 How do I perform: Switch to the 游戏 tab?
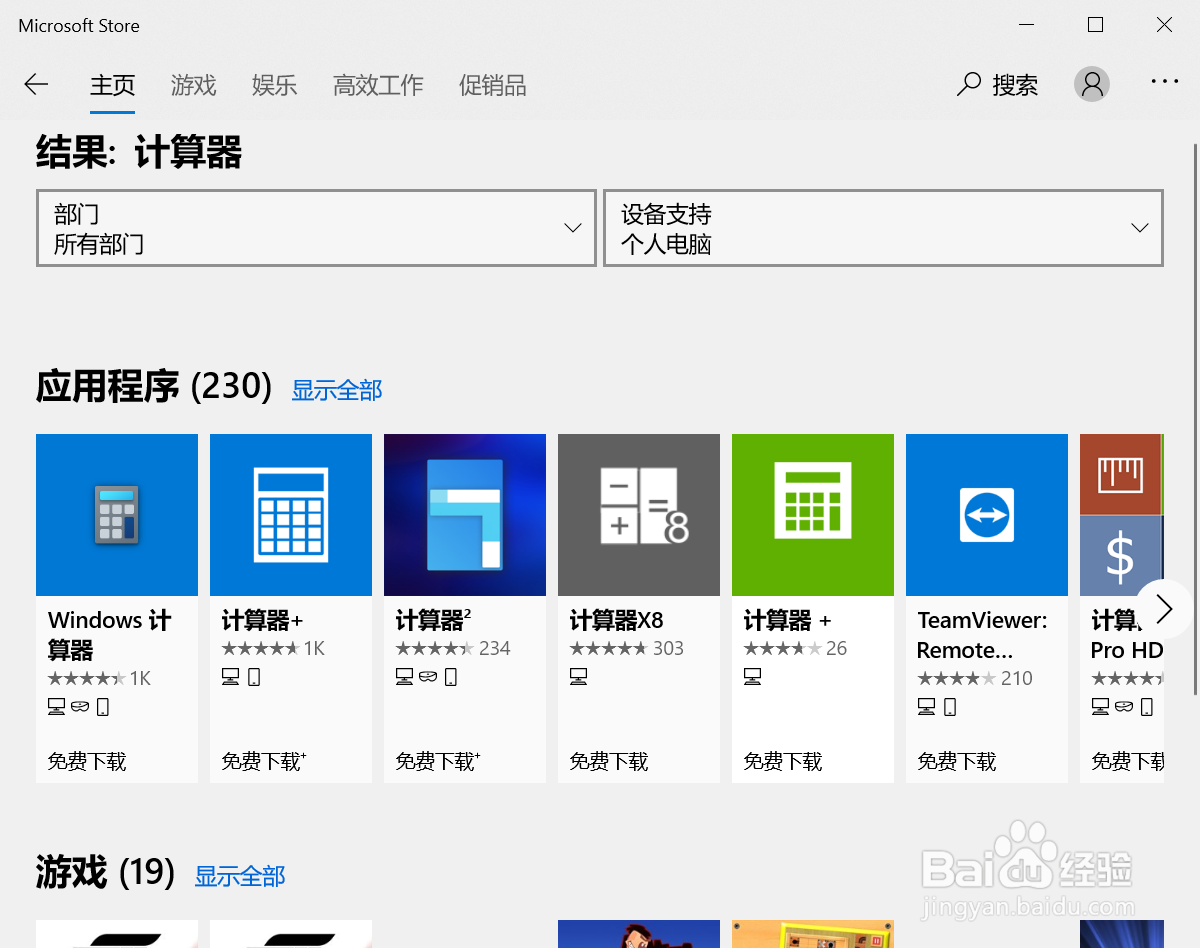click(x=193, y=85)
